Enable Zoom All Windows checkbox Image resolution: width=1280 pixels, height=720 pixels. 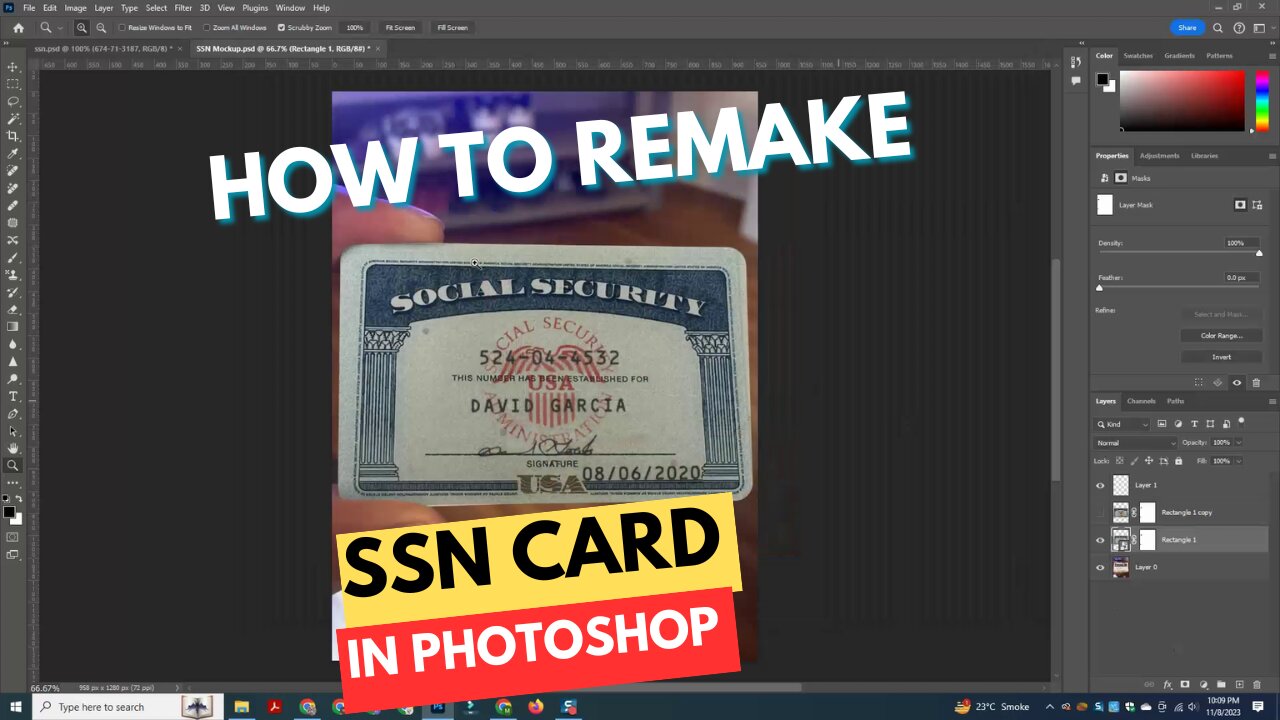[x=206, y=28]
